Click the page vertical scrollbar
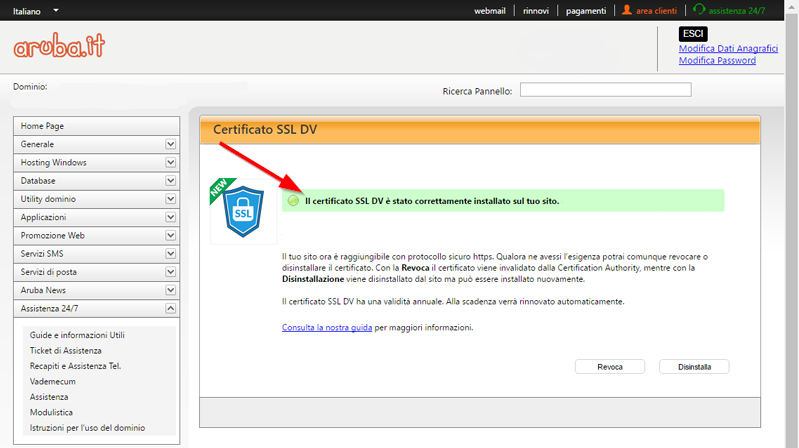Viewport: 799px width, 448px height. [791, 224]
